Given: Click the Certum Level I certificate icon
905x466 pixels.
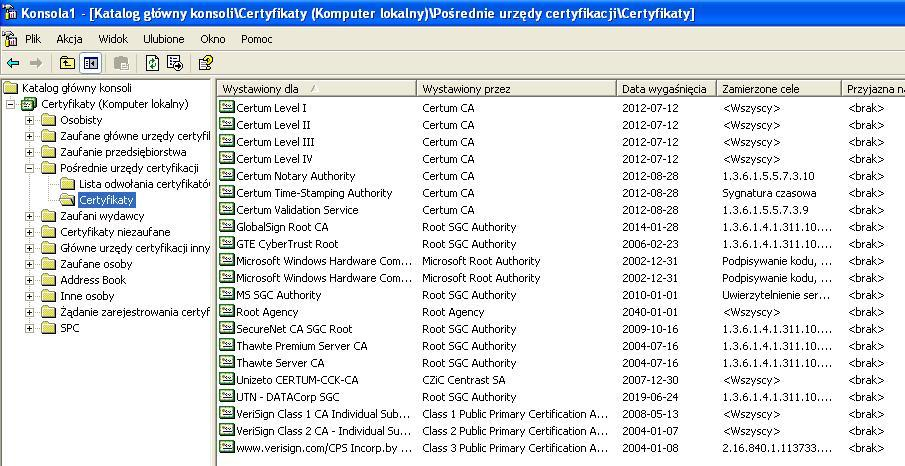Looking at the screenshot, I should [x=227, y=107].
